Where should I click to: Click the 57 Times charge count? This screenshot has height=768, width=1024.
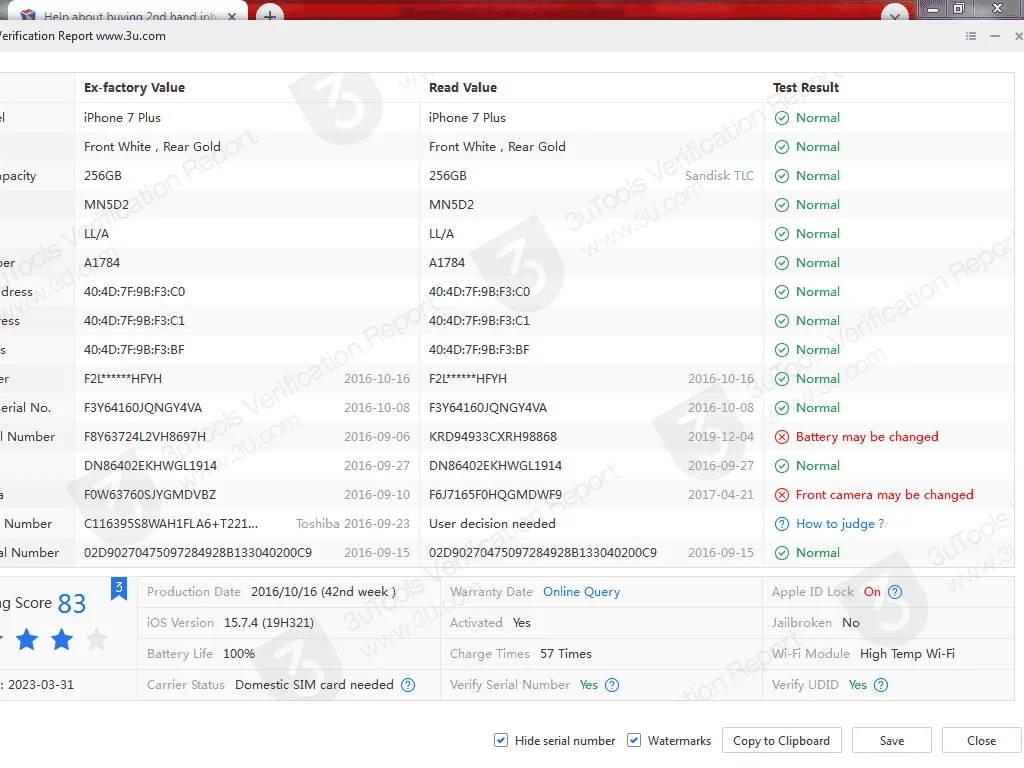click(566, 654)
